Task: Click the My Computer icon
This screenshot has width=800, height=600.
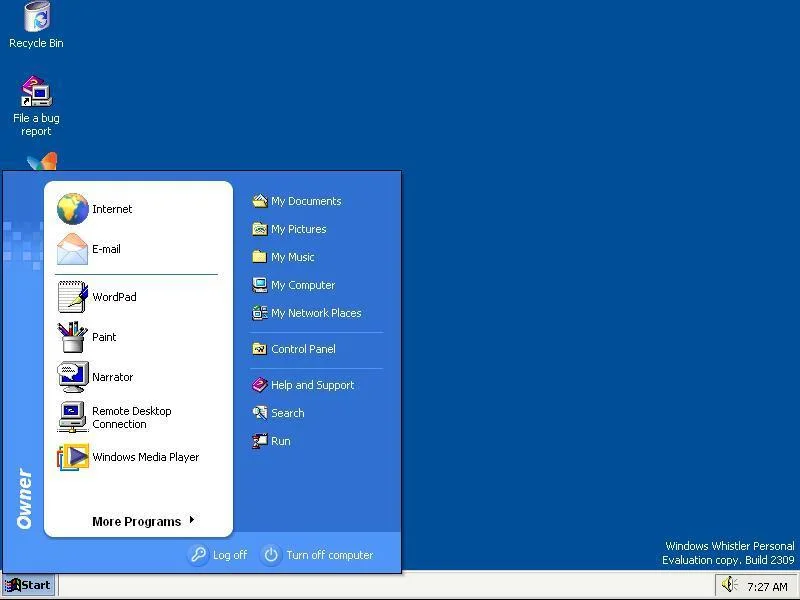Action: [260, 285]
